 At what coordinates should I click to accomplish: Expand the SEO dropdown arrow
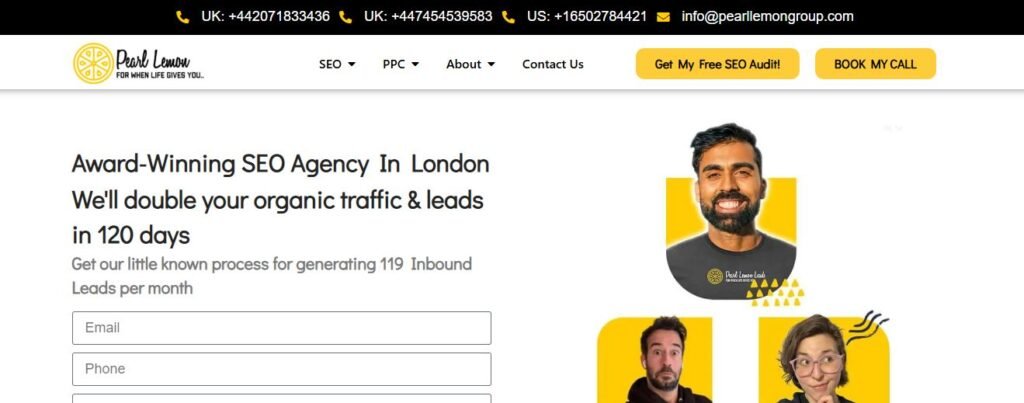pyautogui.click(x=352, y=64)
